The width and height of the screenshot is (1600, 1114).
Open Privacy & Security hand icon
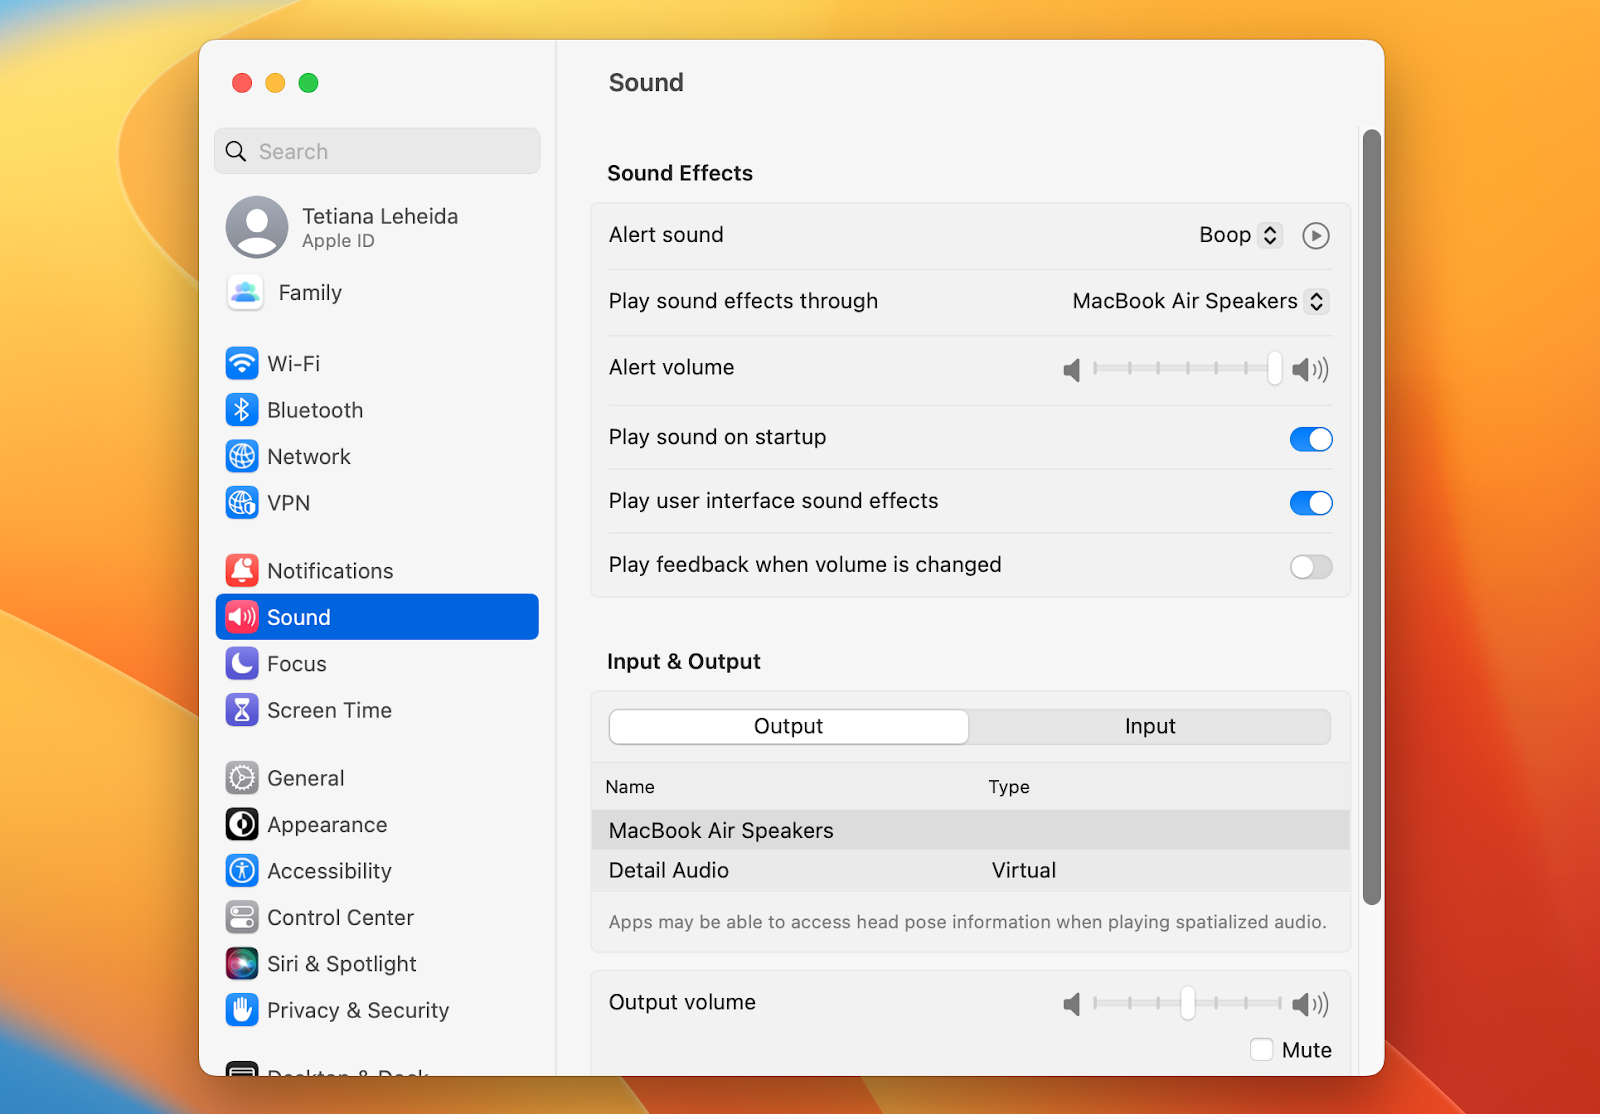242,1010
